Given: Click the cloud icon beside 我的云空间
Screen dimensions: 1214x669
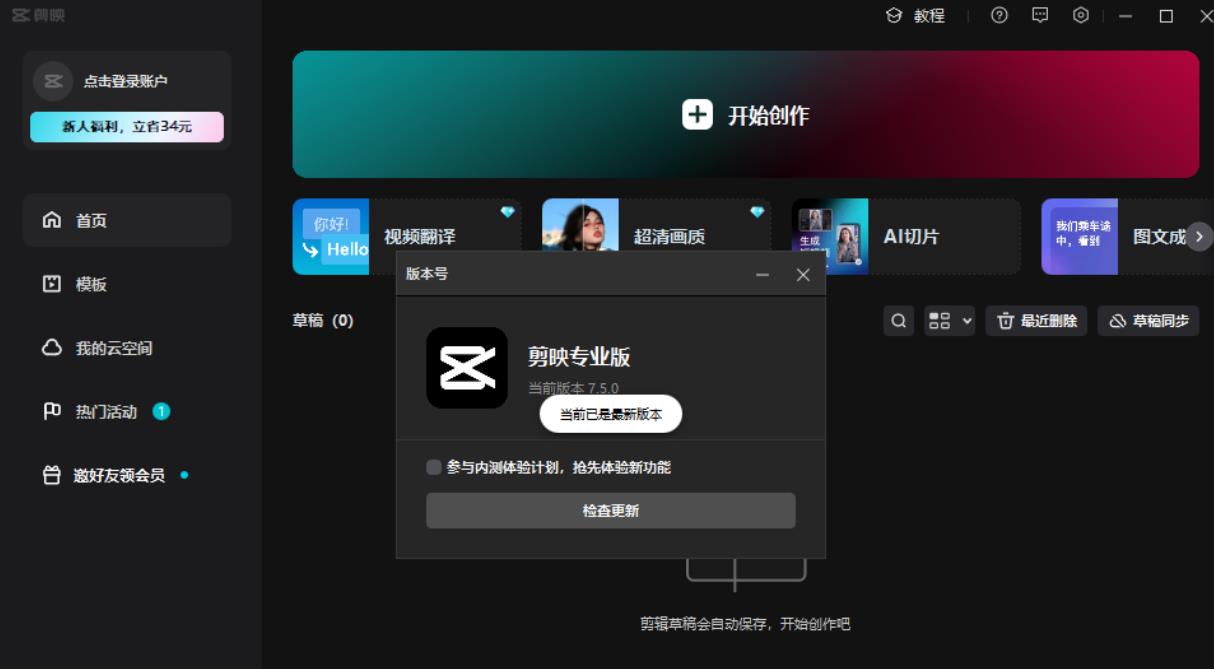Looking at the screenshot, I should pyautogui.click(x=52, y=348).
